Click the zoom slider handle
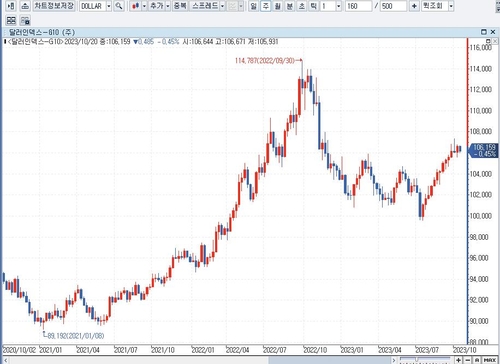This screenshot has width=500, height=364. click(416, 359)
